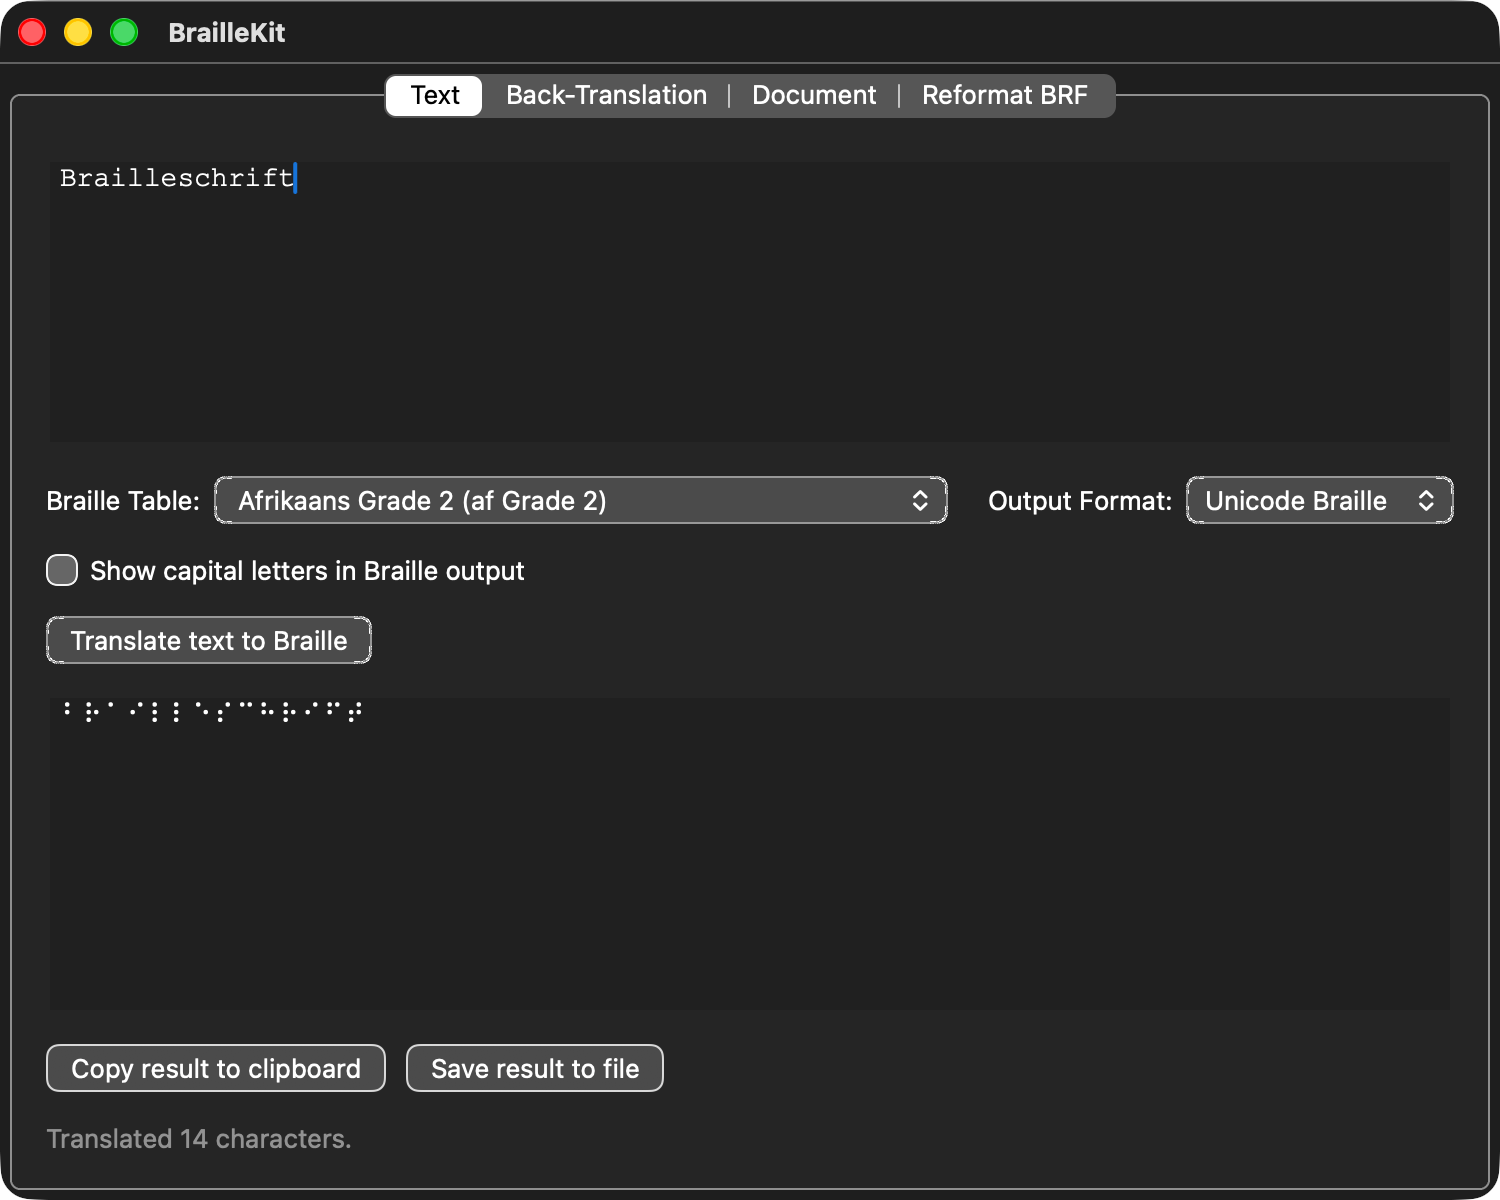The image size is (1500, 1200).
Task: Click Save result to file button
Action: (x=535, y=1069)
